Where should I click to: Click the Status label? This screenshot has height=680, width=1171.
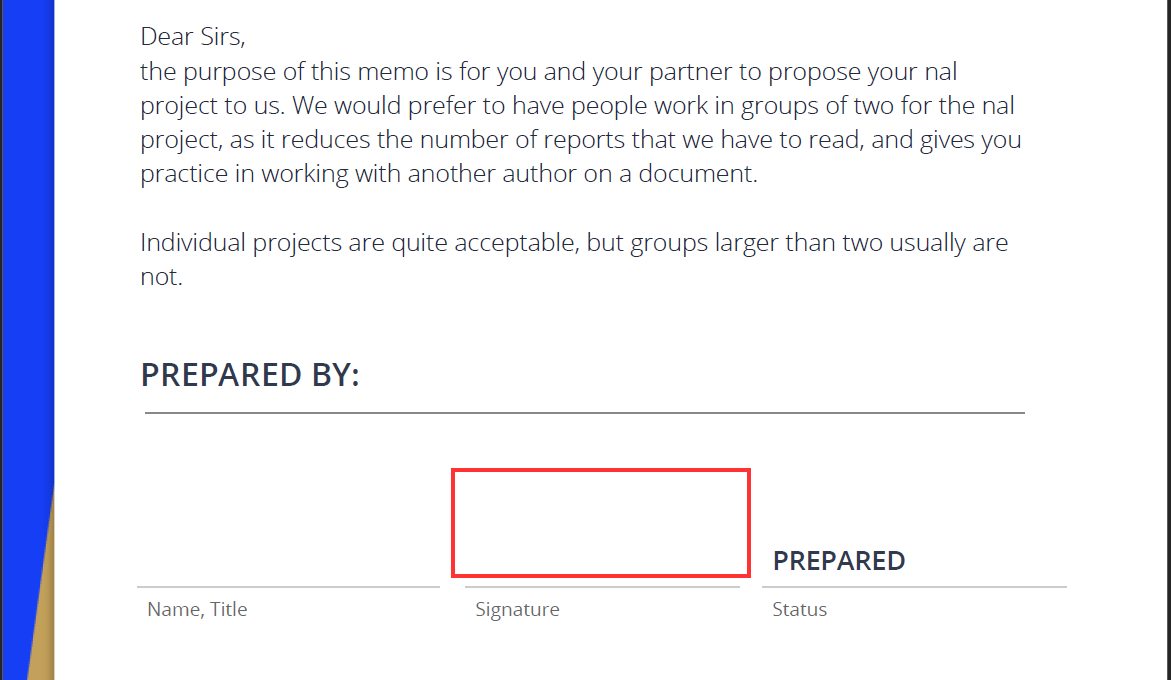(799, 610)
